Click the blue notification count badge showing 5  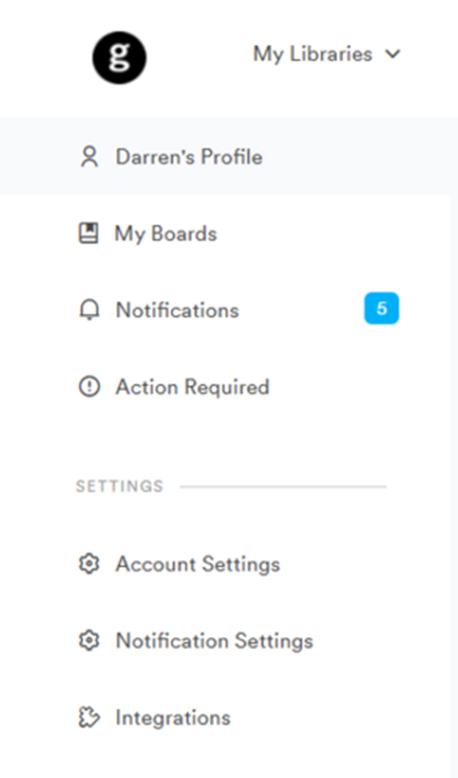(x=382, y=309)
